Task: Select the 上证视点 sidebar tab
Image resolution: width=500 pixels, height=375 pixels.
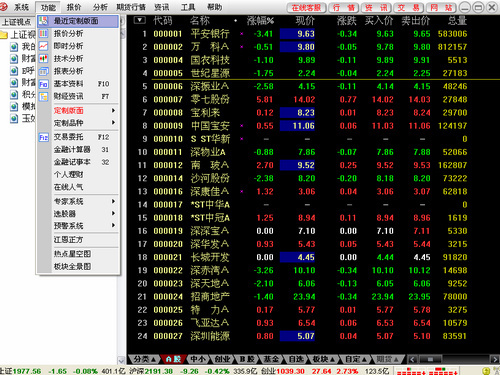Action: pos(16,22)
